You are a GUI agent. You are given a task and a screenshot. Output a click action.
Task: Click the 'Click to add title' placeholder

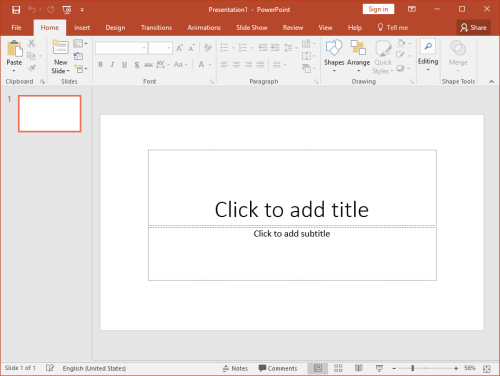click(292, 188)
